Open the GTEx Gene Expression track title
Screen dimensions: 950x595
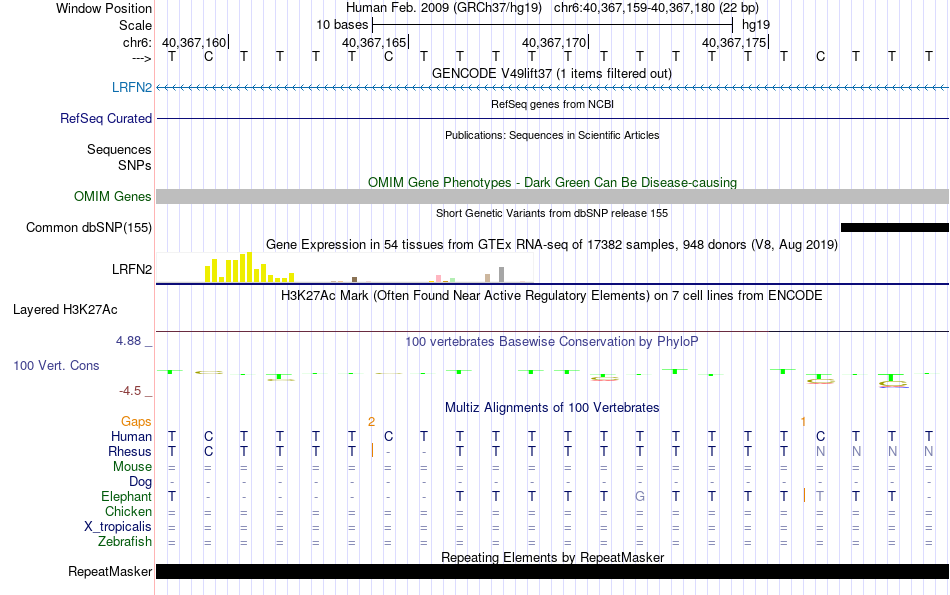[x=552, y=245]
